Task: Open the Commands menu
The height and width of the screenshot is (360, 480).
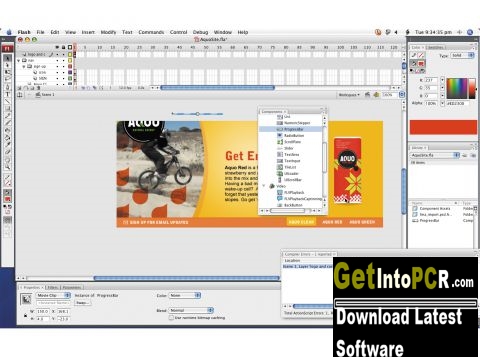Action: point(151,32)
